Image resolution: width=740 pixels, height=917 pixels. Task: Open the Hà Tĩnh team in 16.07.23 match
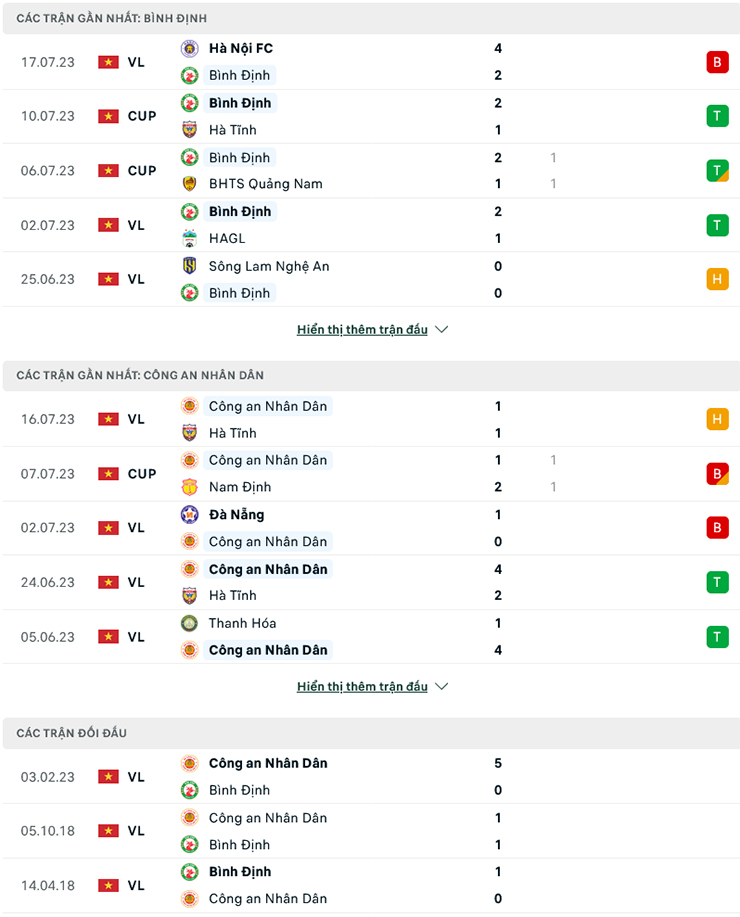[233, 433]
